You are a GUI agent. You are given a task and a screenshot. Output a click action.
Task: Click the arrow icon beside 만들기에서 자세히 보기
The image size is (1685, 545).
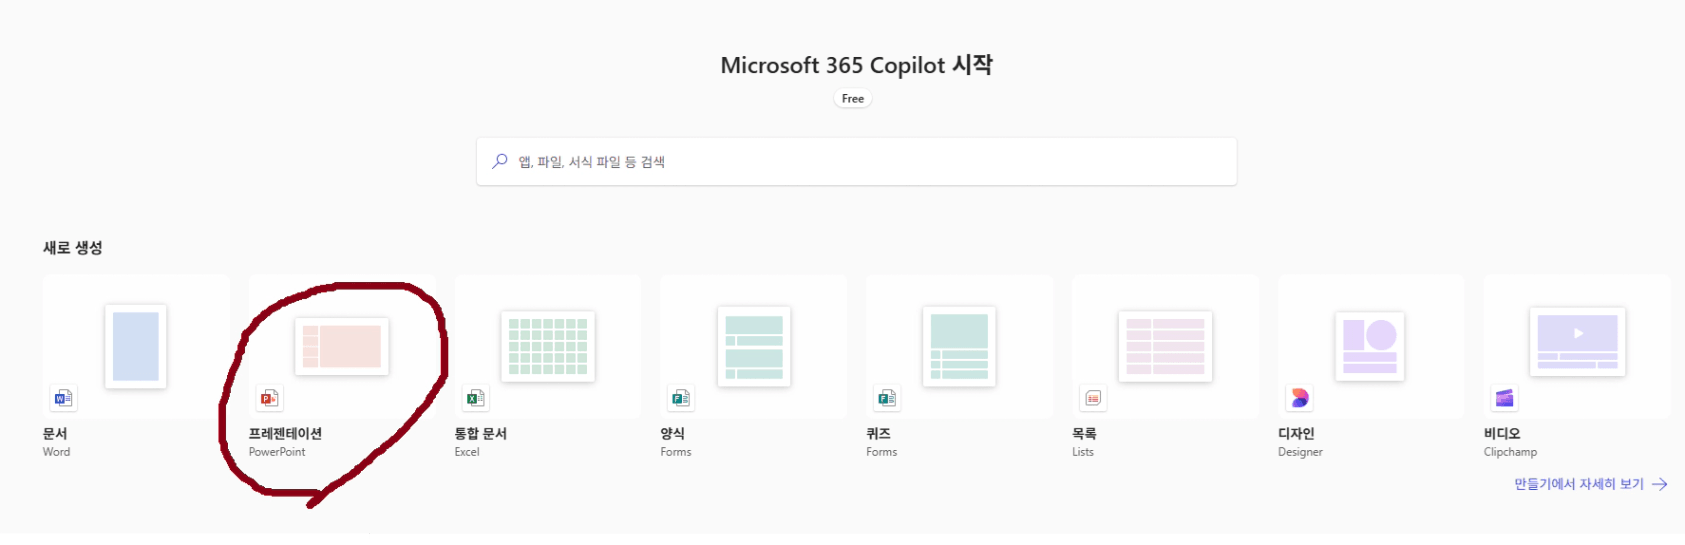tap(1660, 484)
